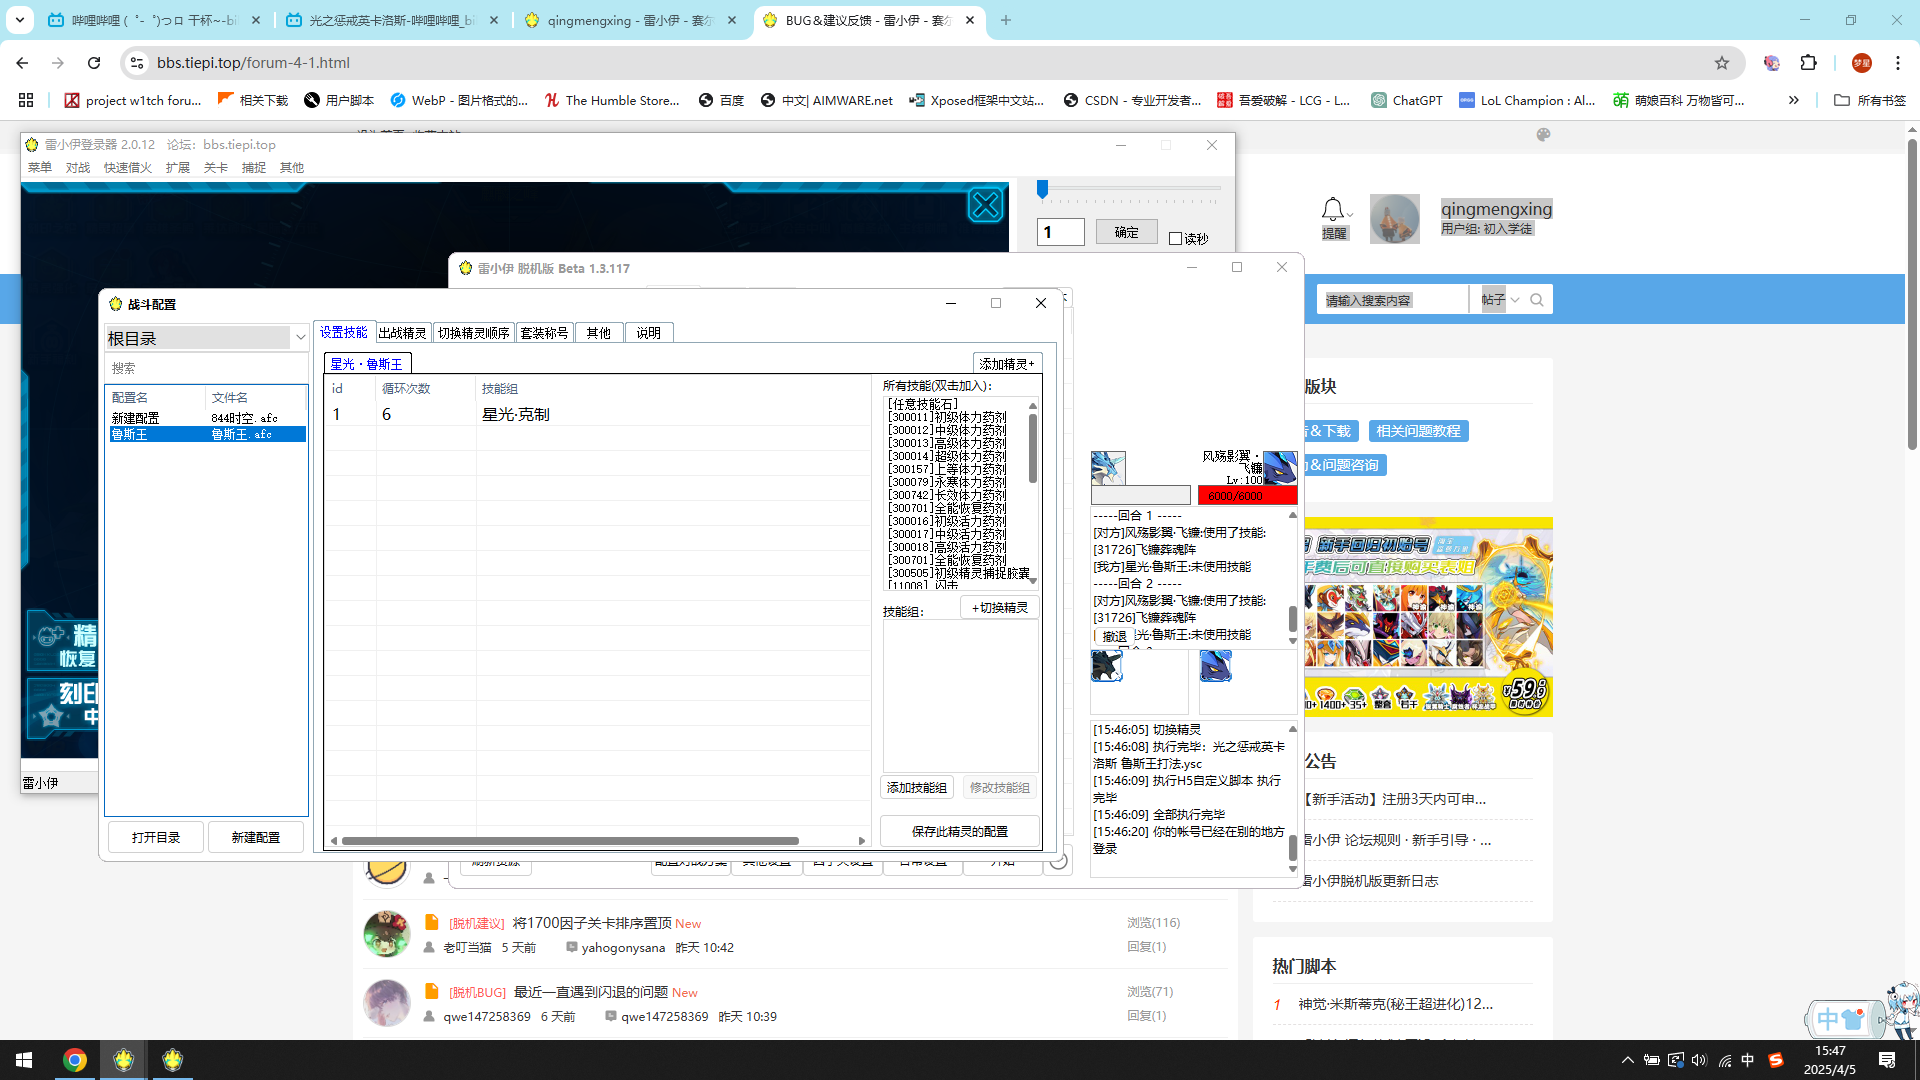Open the Chrome three-dot menu
1920x1080 pixels.
[x=1897, y=63]
